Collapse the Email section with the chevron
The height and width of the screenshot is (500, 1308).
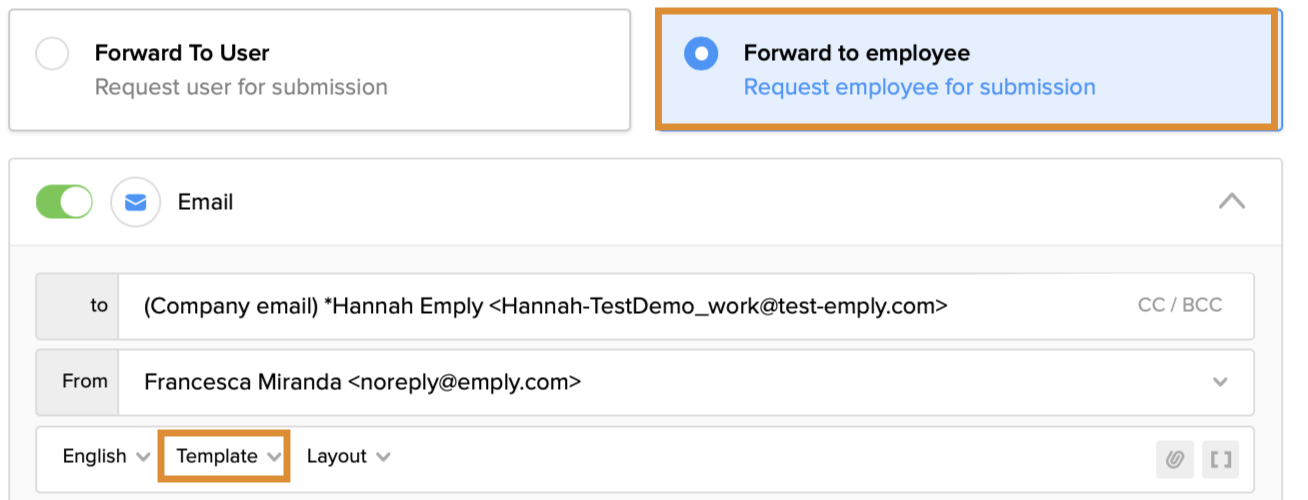[1232, 202]
